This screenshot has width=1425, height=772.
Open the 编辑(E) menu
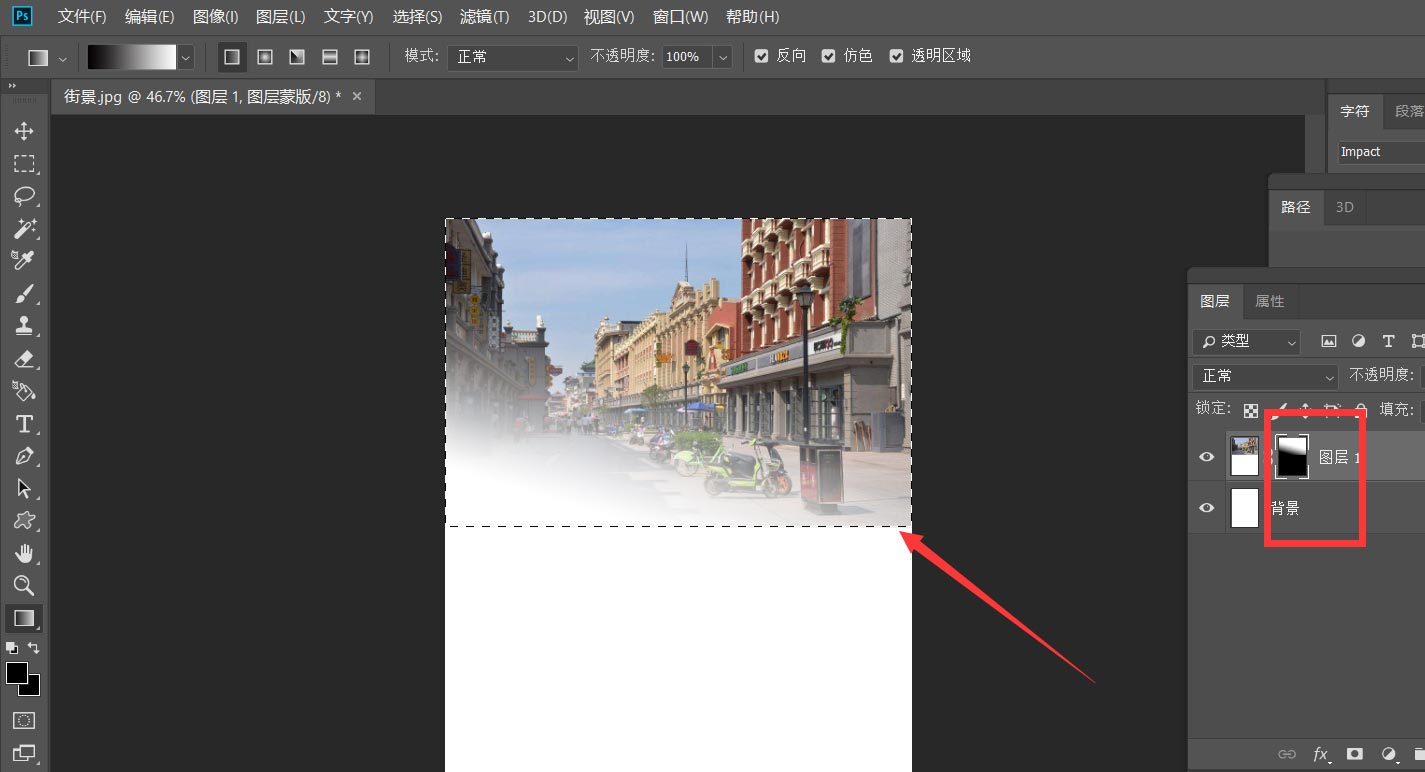click(x=150, y=17)
